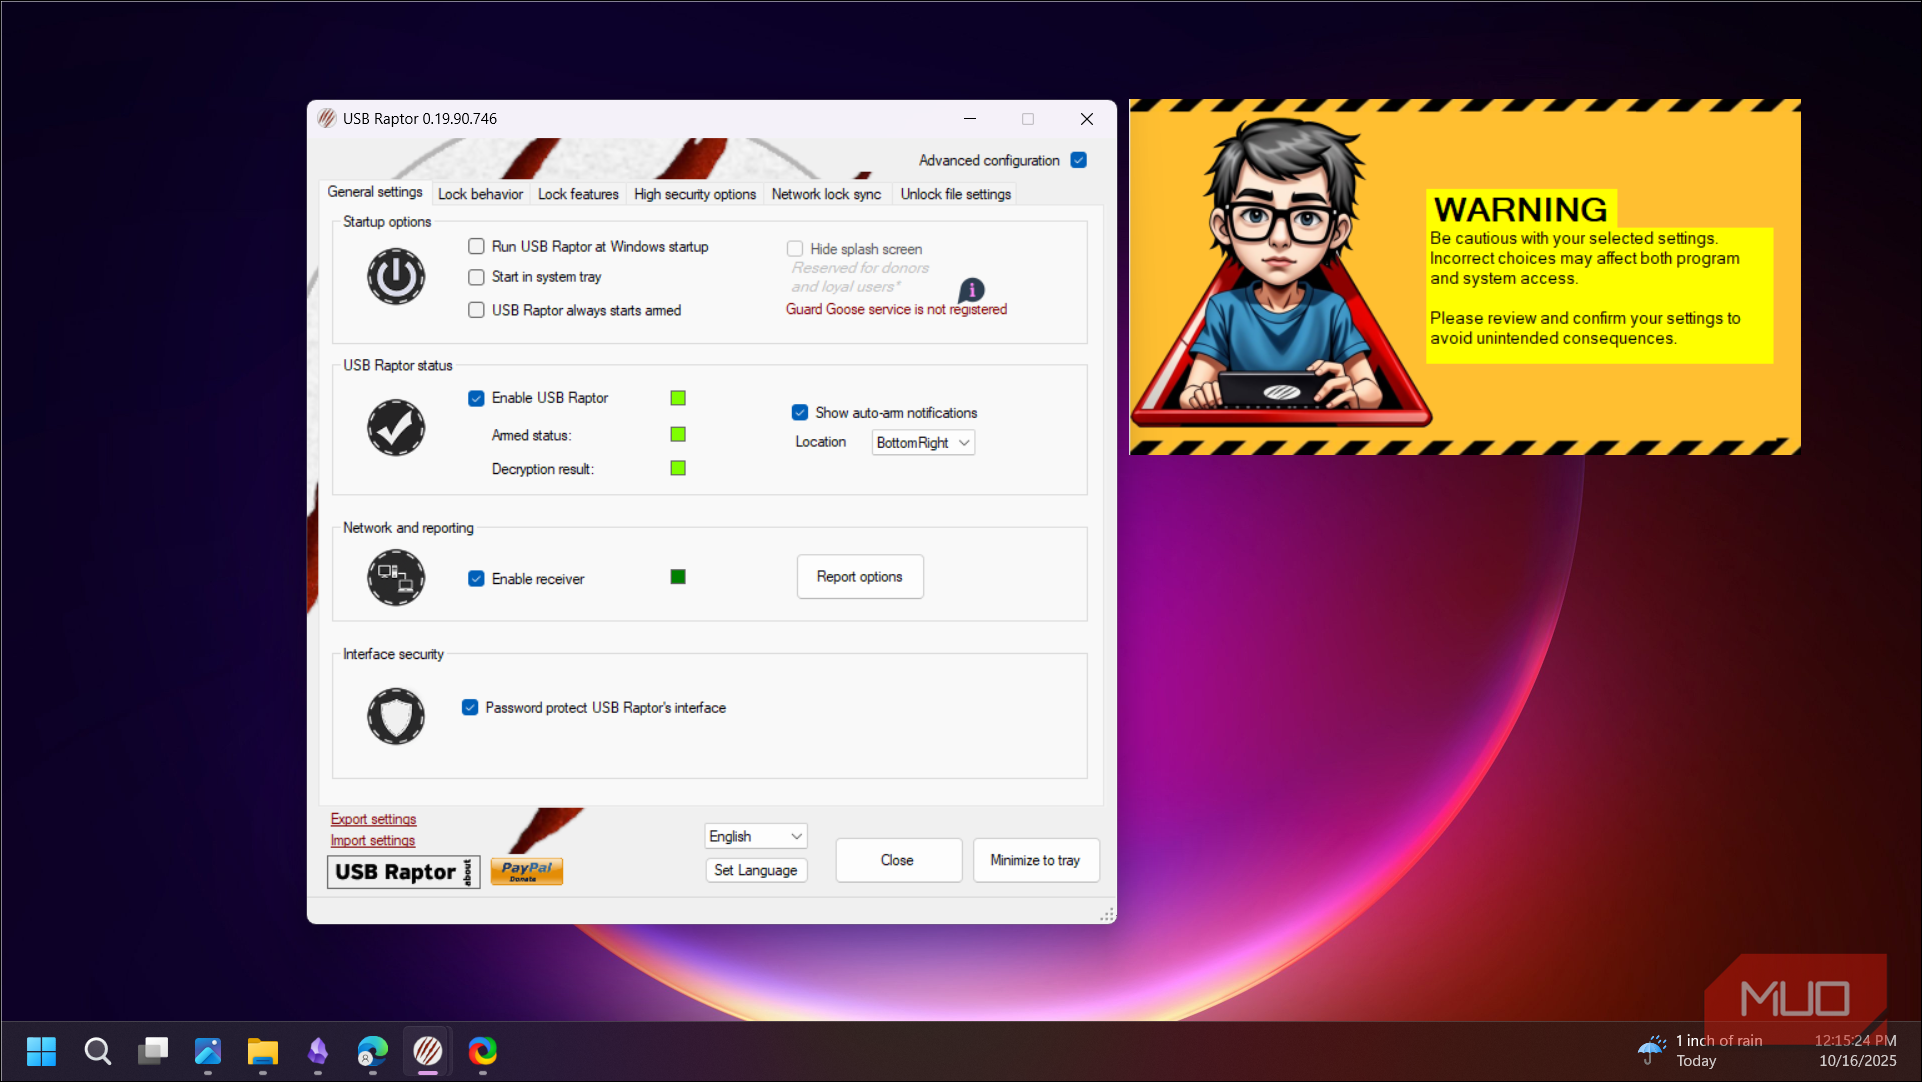Open the notification Location dropdown
Image resolution: width=1922 pixels, height=1082 pixels.
click(923, 443)
